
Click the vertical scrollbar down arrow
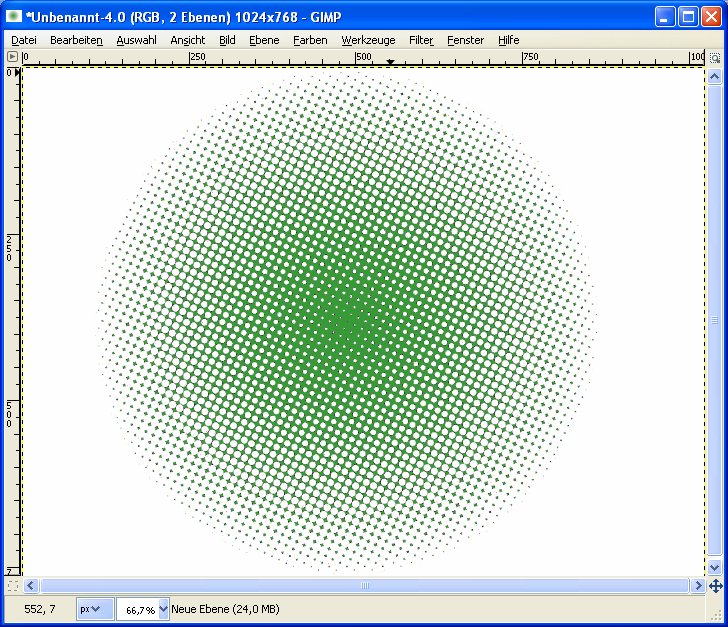(x=715, y=567)
